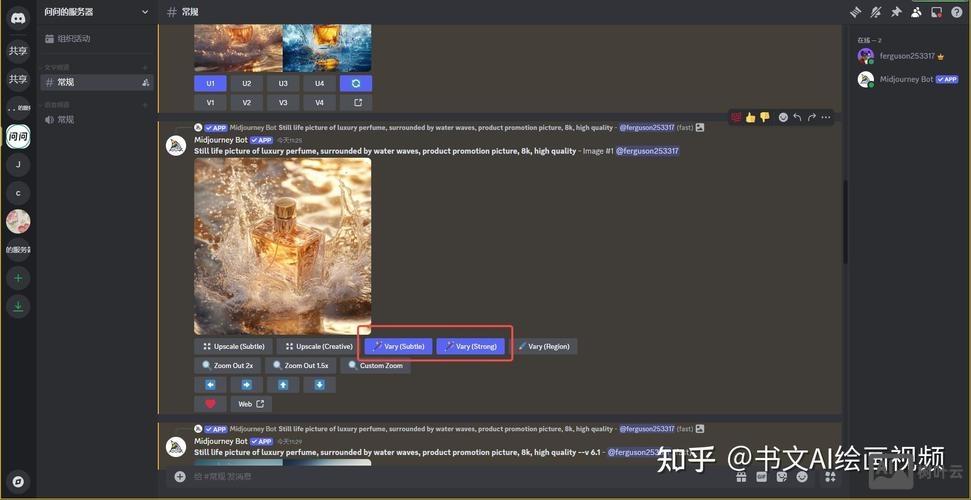This screenshot has width=971, height=500.
Task: Toggle the U1 upscale button
Action: (x=210, y=83)
